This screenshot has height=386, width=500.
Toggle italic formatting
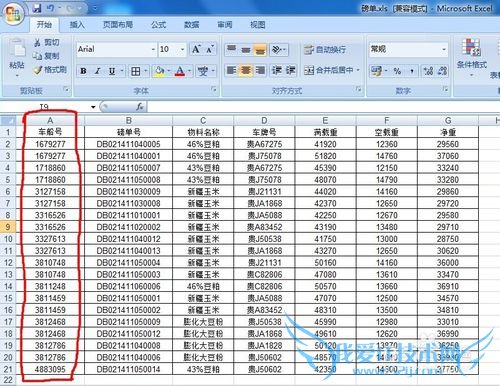pyautogui.click(x=98, y=71)
